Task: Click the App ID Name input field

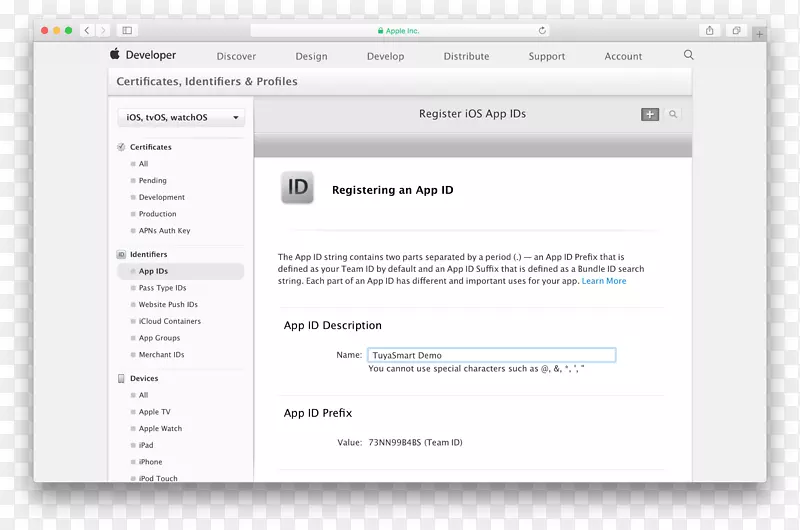Action: 491,355
